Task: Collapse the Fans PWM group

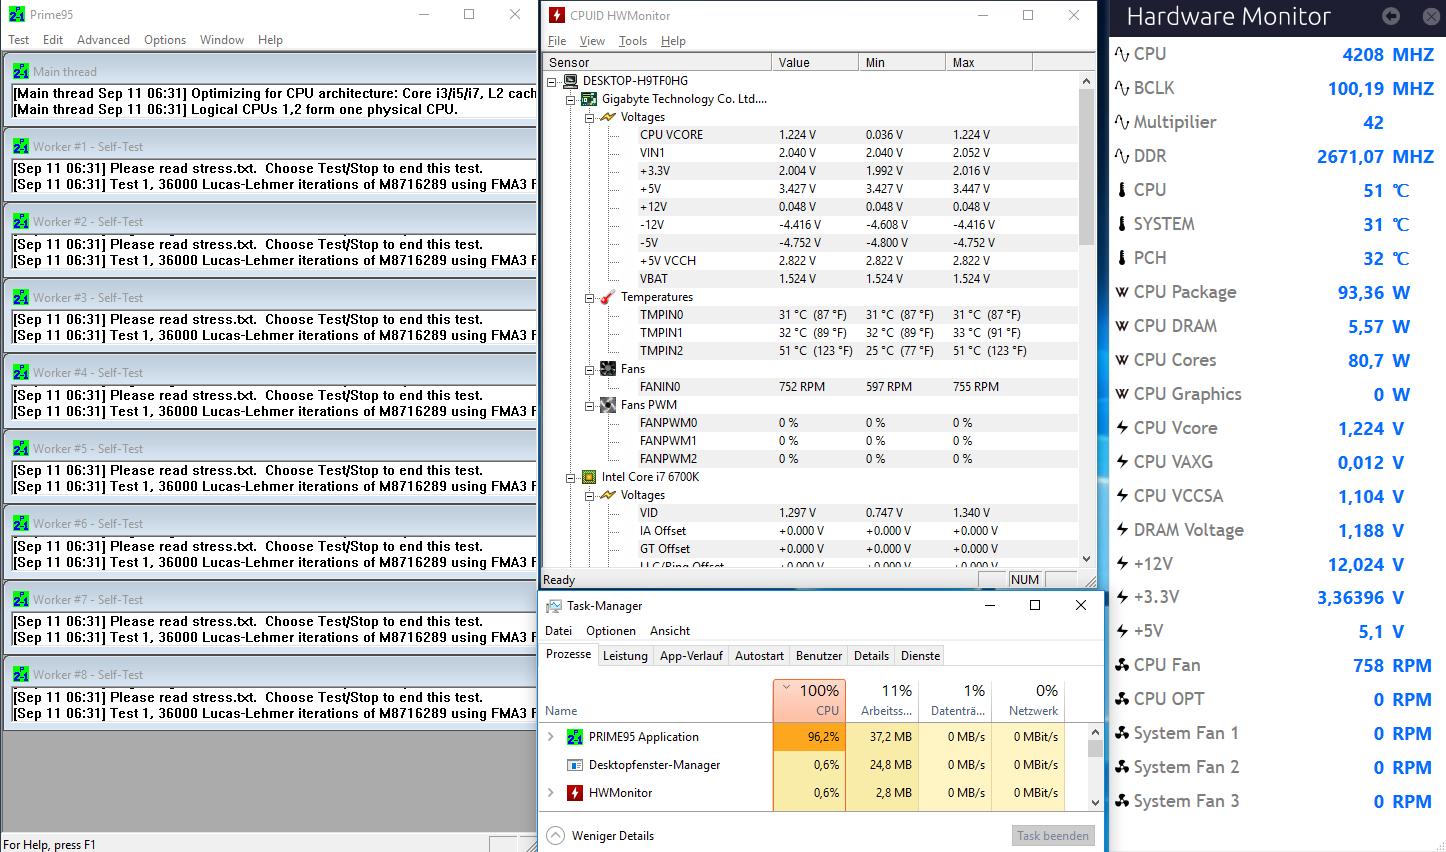Action: pyautogui.click(x=589, y=405)
